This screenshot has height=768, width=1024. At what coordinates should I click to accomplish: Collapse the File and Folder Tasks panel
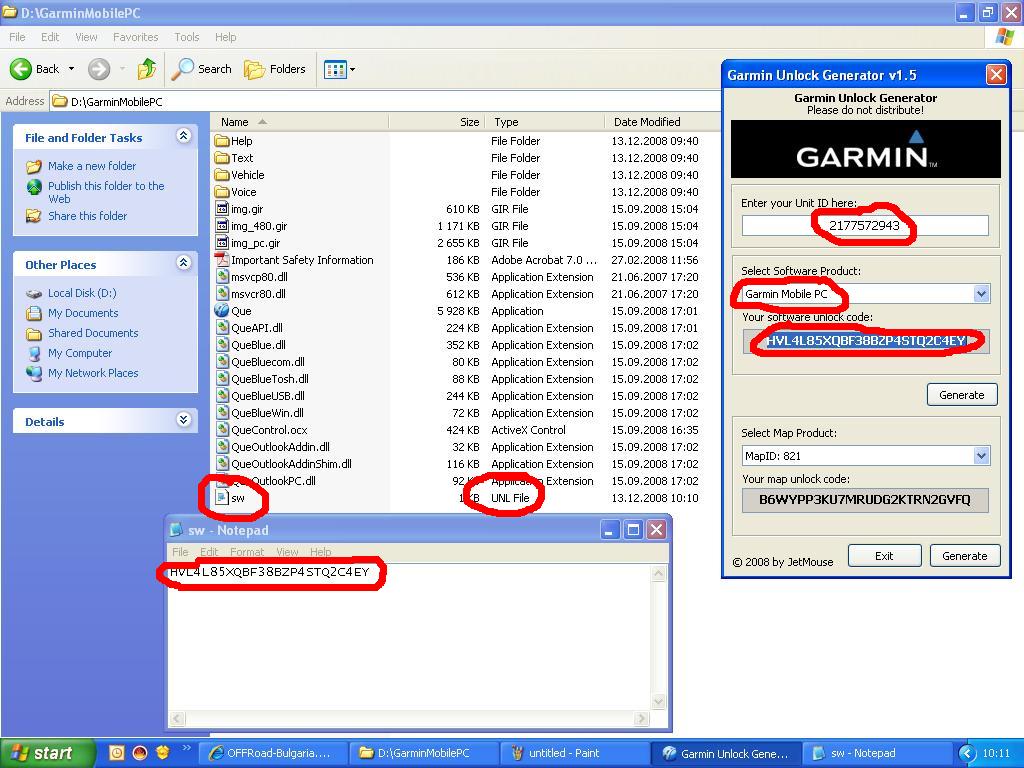(x=183, y=137)
